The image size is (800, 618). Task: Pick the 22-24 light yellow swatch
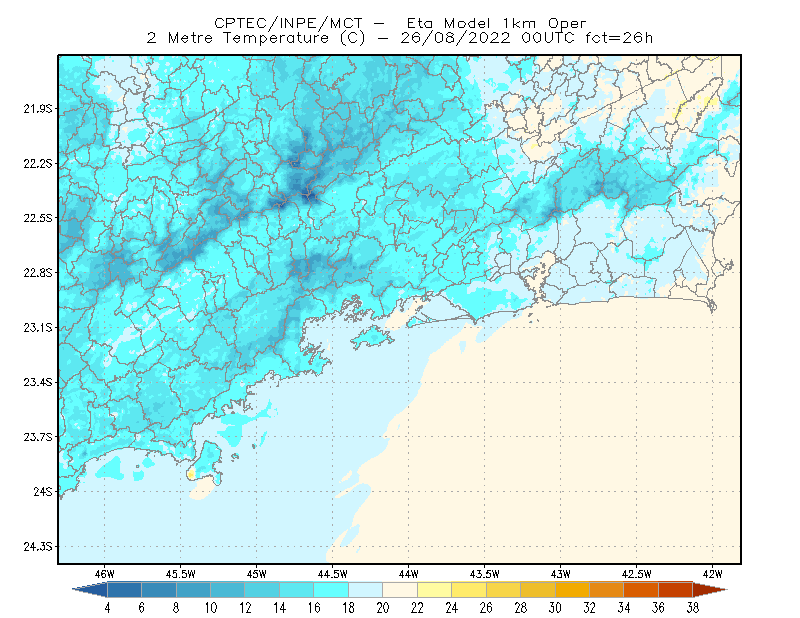[434, 590]
